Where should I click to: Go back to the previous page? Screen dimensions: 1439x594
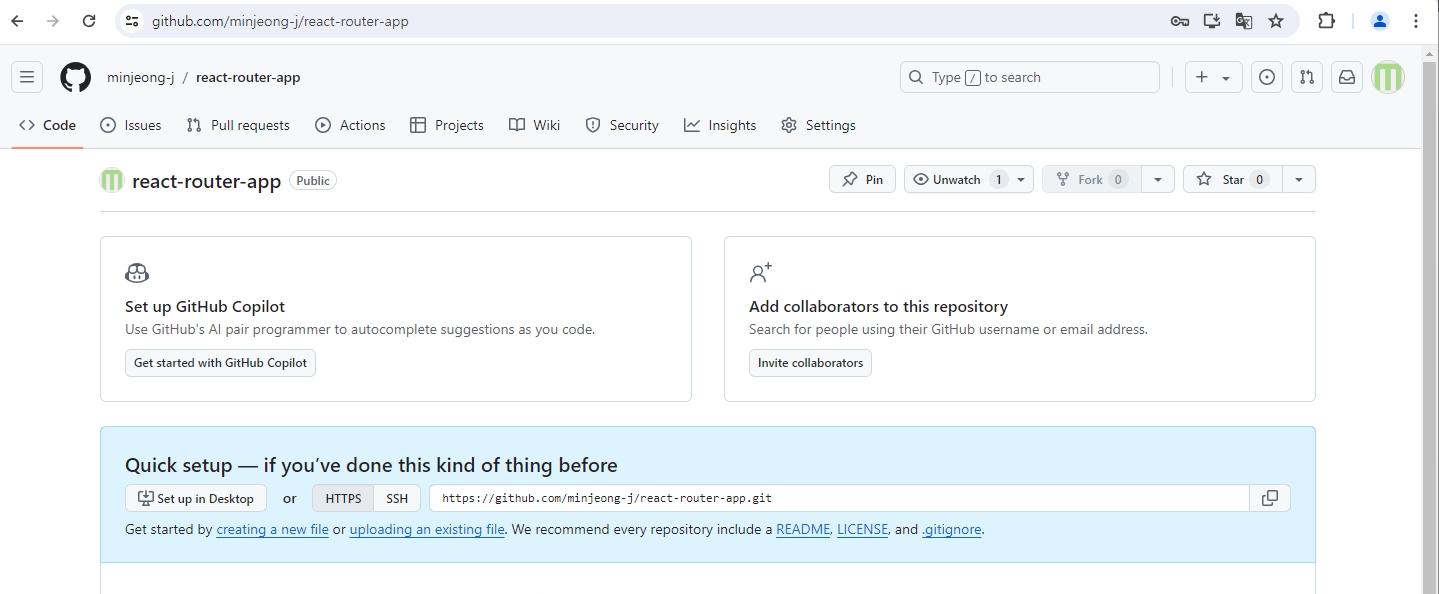pyautogui.click(x=17, y=21)
